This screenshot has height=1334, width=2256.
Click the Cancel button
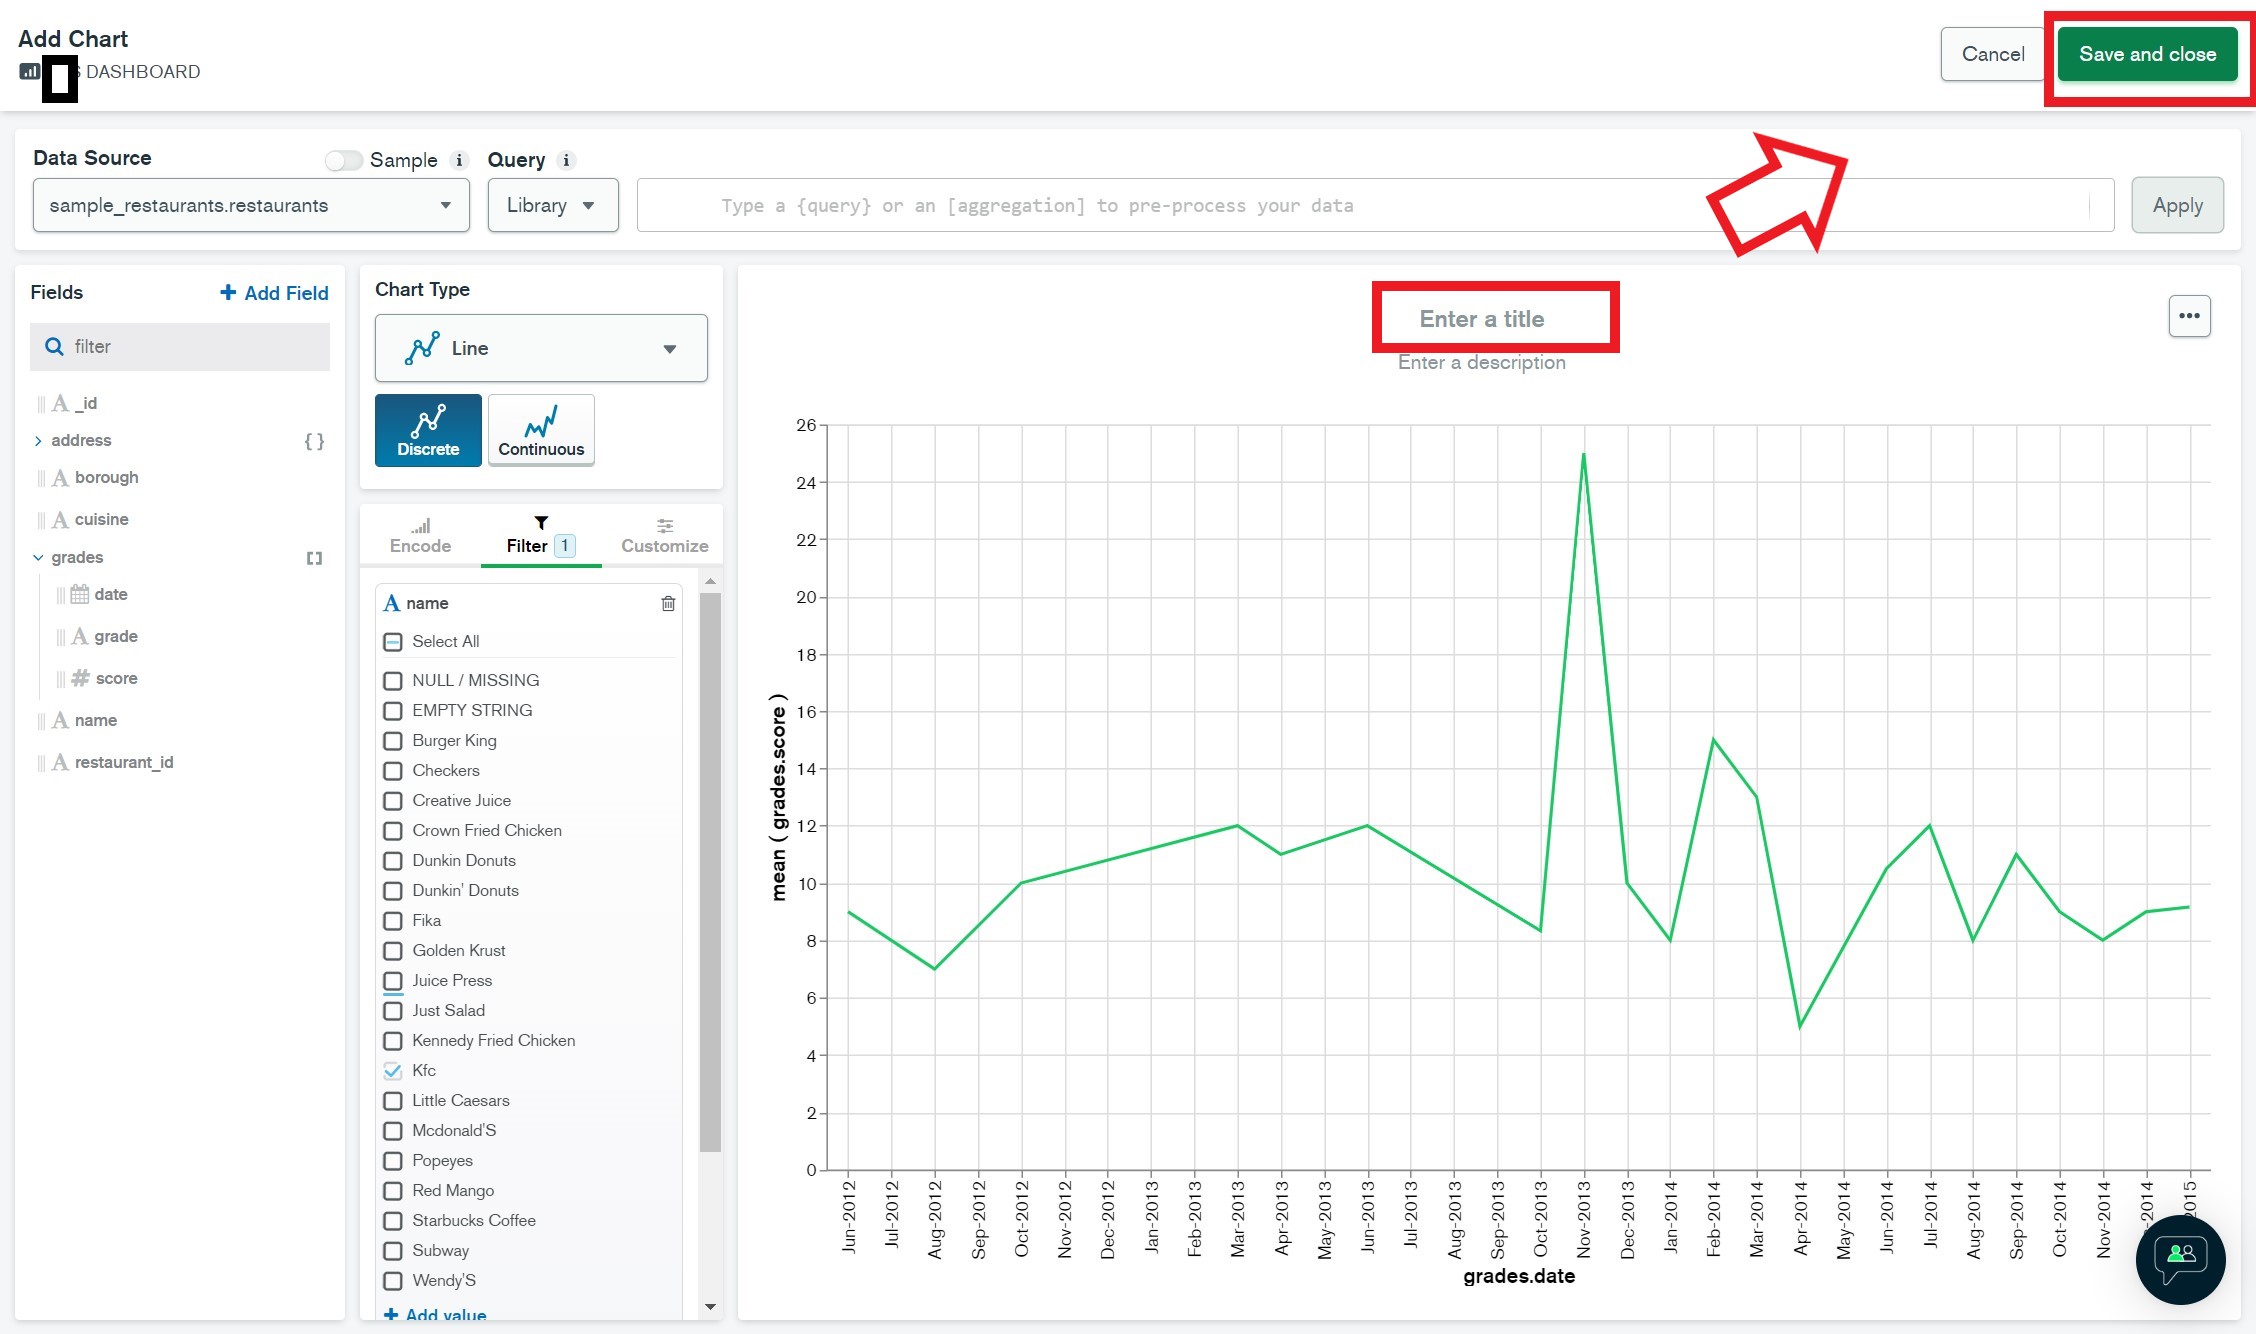(x=1992, y=54)
